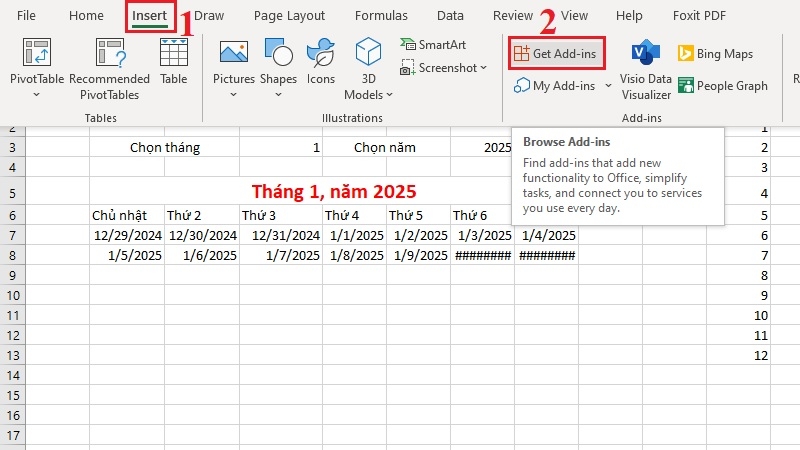
Task: Select the 'Chọn năm' cell
Action: tap(387, 147)
